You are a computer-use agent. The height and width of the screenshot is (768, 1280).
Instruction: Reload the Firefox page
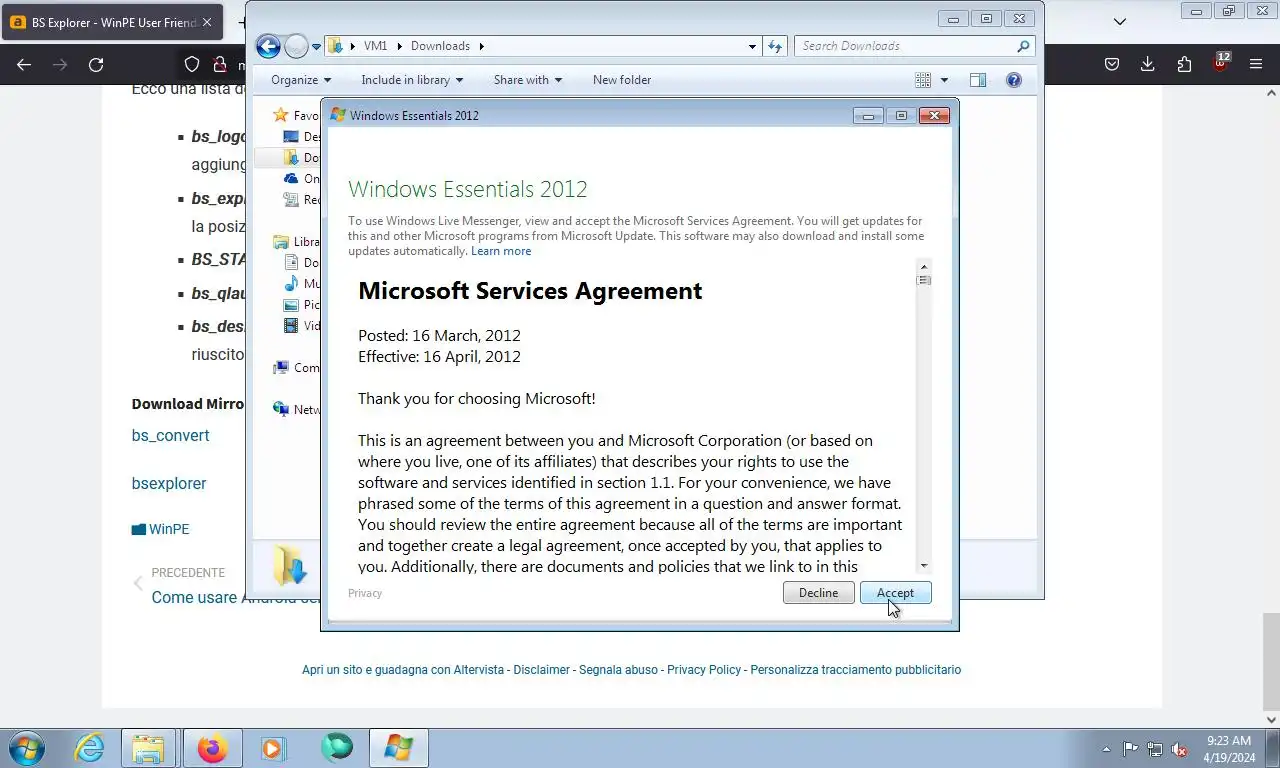96,64
